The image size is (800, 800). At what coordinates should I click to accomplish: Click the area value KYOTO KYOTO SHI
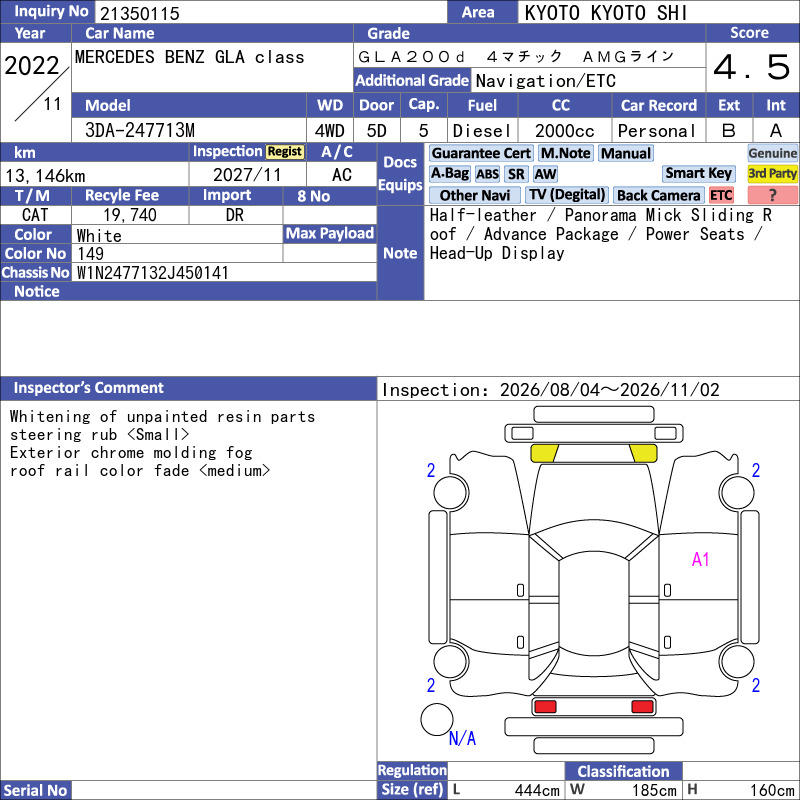[606, 13]
